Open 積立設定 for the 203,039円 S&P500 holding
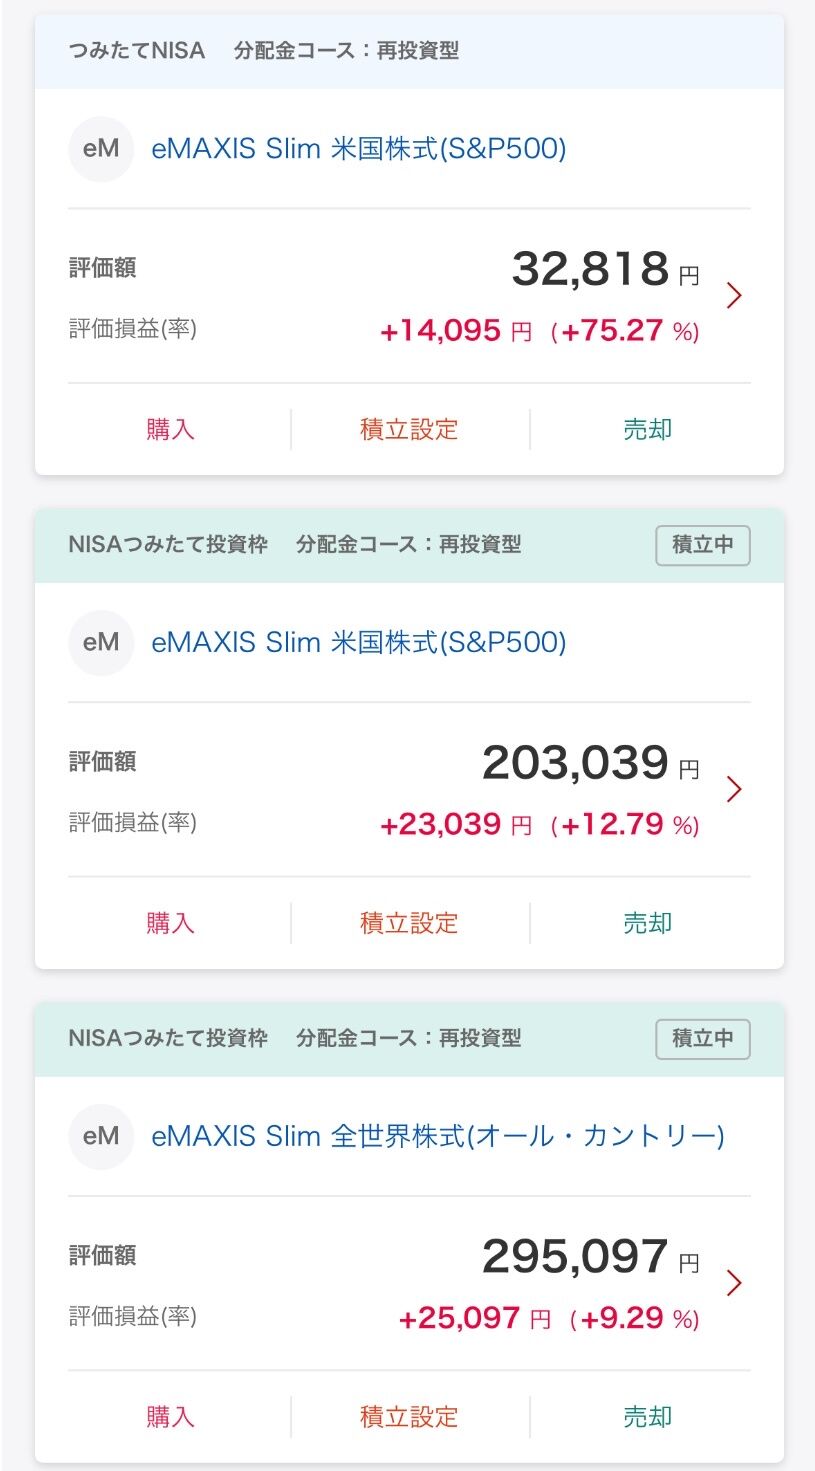Viewport: 815px width, 1471px height. point(409,923)
